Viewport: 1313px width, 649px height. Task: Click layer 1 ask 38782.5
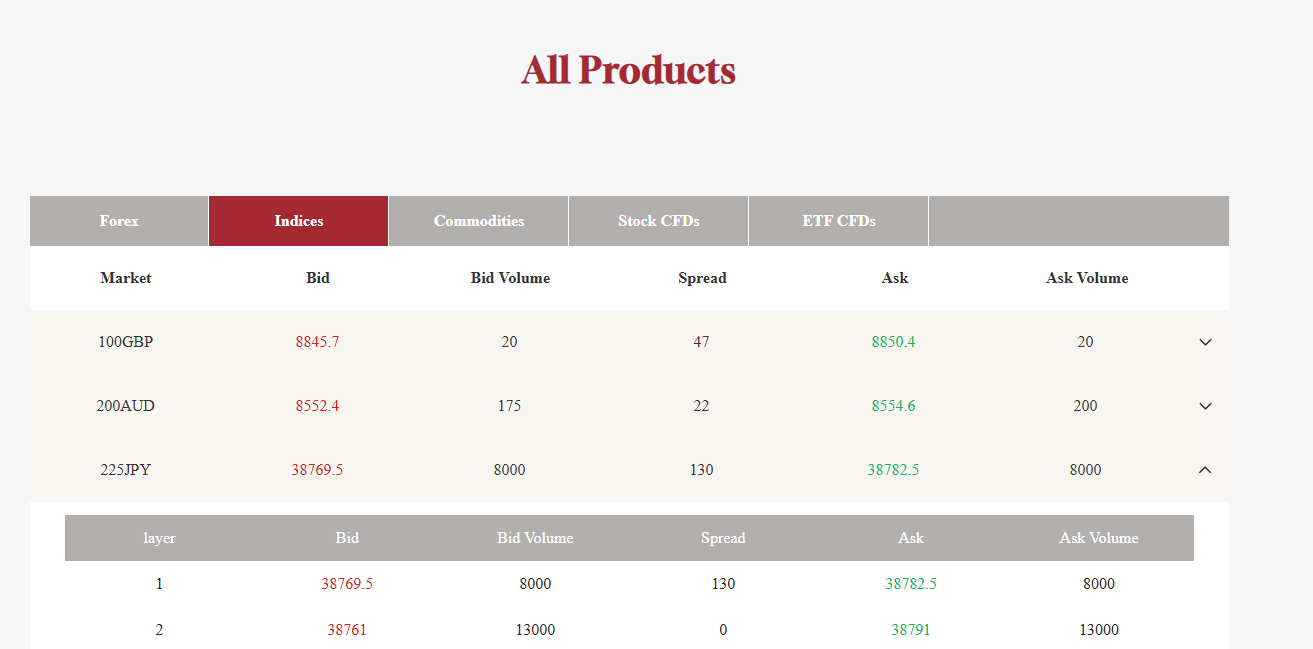[x=911, y=584]
